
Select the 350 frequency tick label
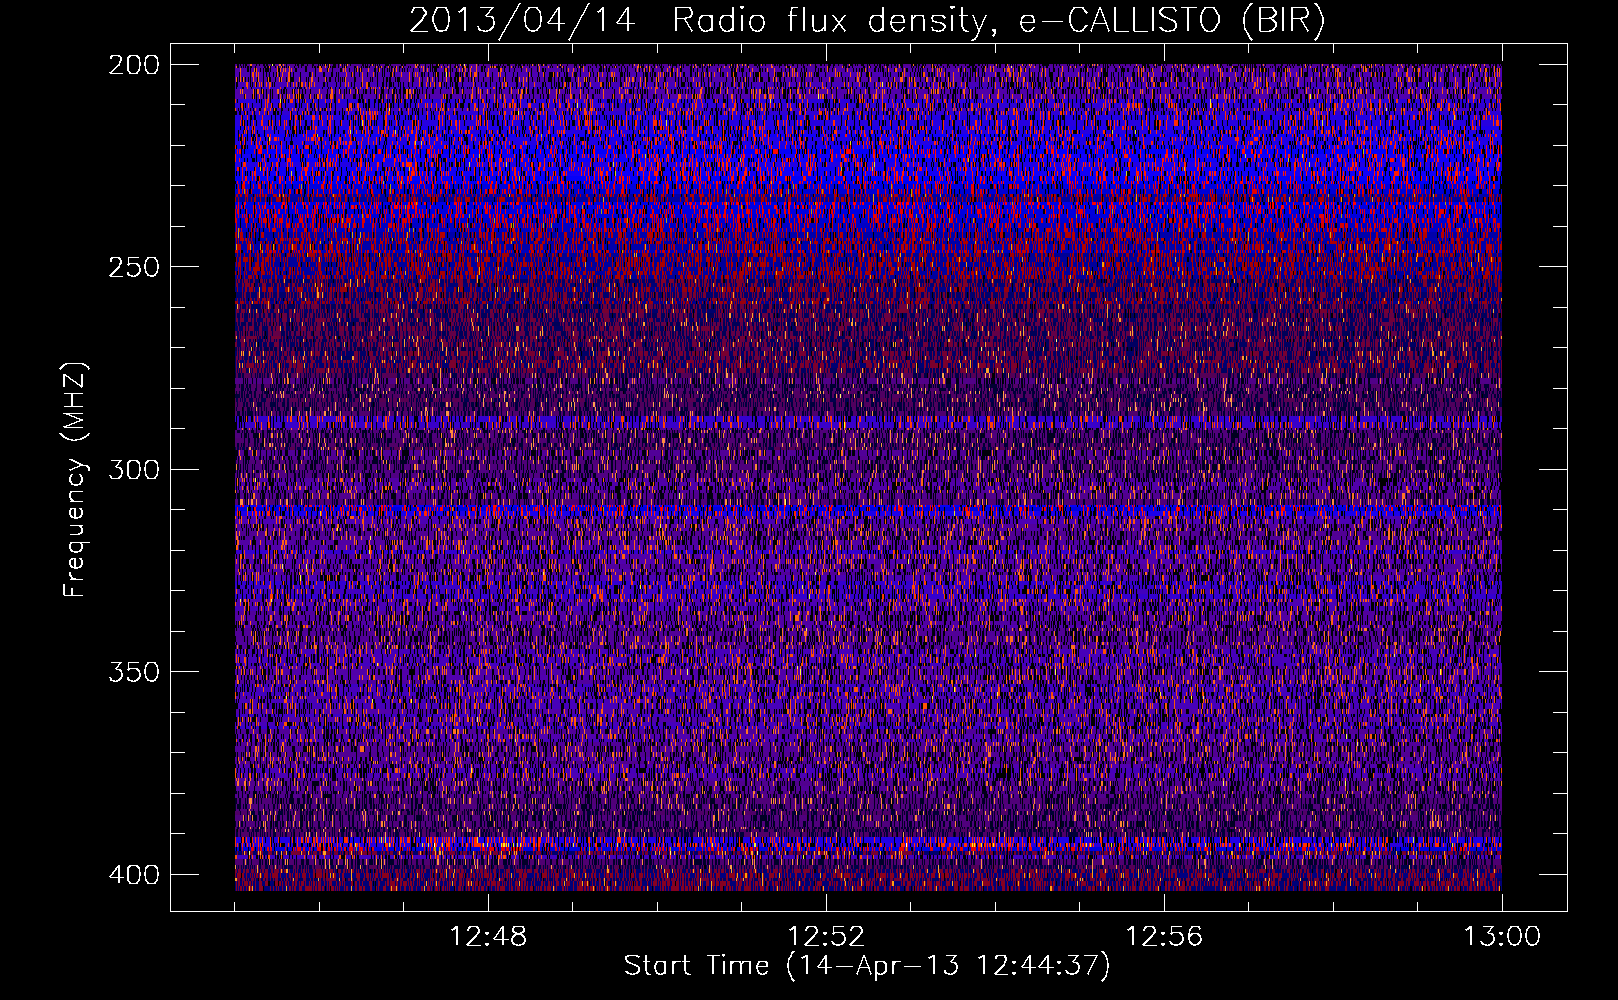tap(133, 672)
